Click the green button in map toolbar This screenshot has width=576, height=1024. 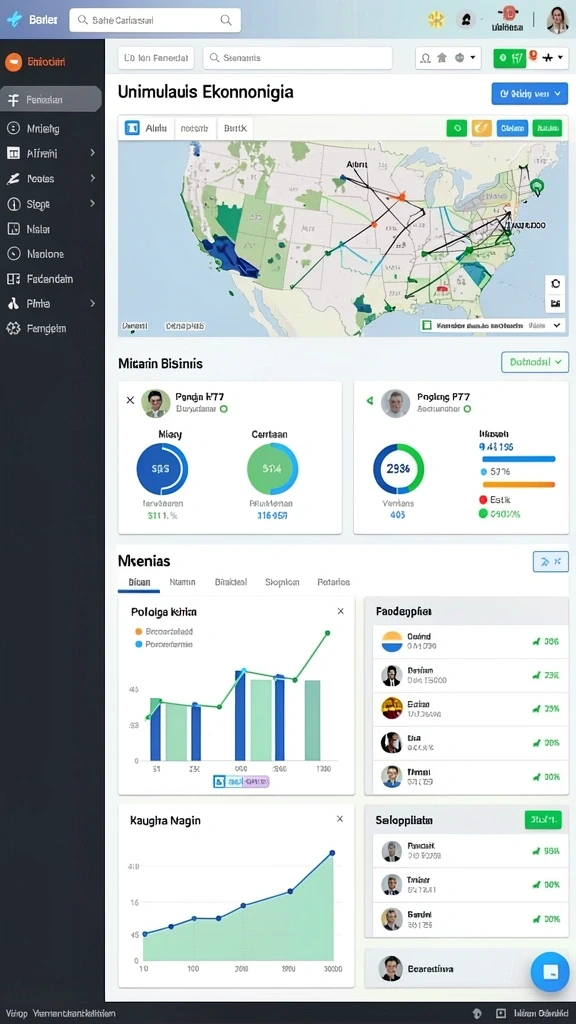click(x=457, y=128)
